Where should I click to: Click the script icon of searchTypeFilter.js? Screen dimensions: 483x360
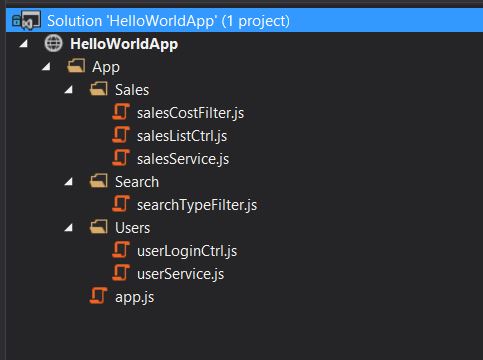[x=121, y=204]
